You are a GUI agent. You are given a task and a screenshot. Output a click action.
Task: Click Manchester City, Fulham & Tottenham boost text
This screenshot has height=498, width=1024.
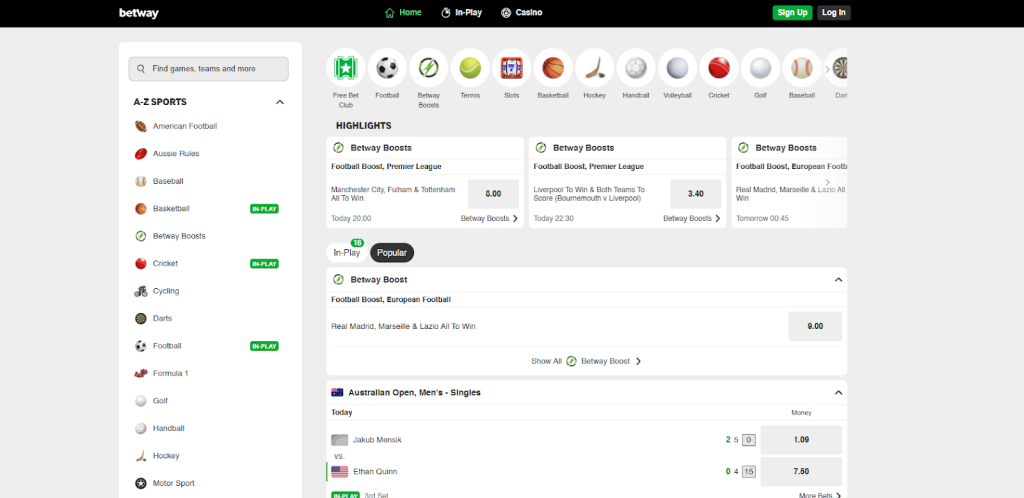coord(392,194)
